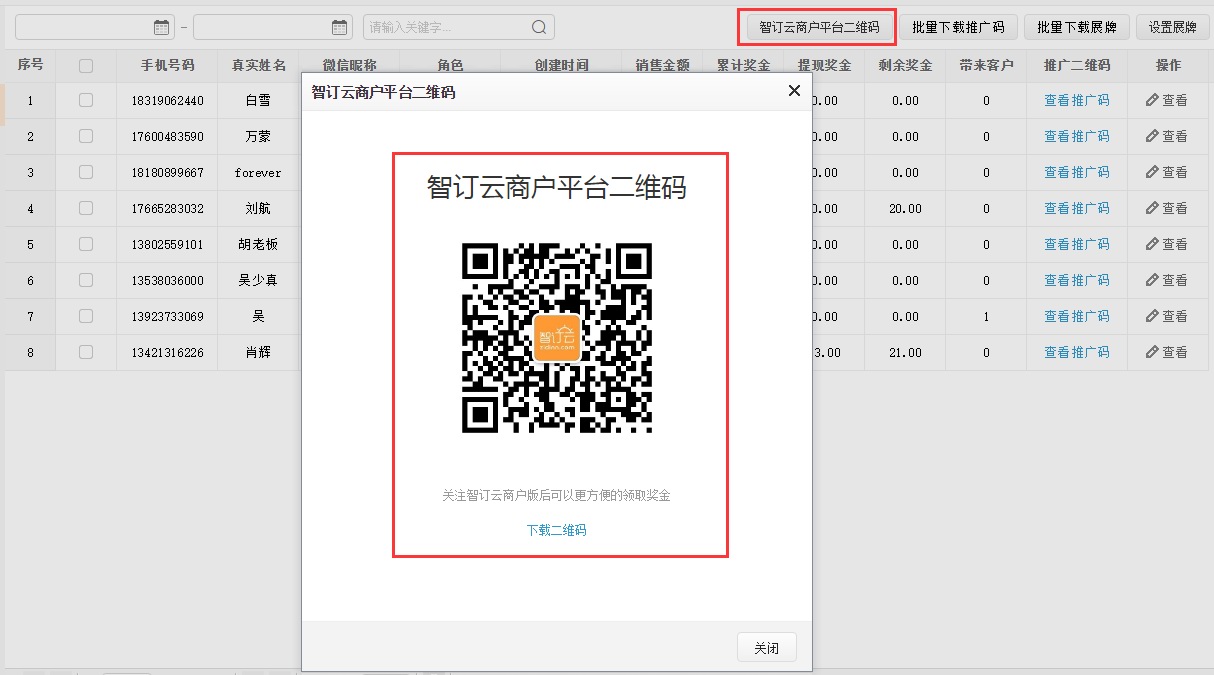Screen dimensions: 1214x675
Task: Select phone number 18180899667
Action: [x=167, y=173]
